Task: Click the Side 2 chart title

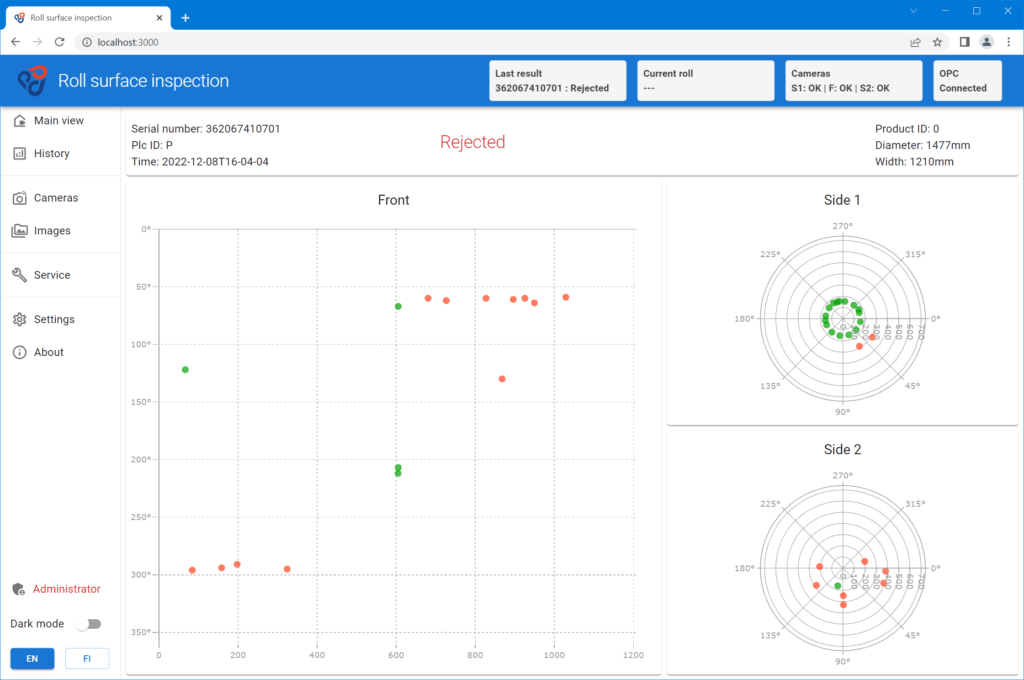Action: [x=842, y=449]
